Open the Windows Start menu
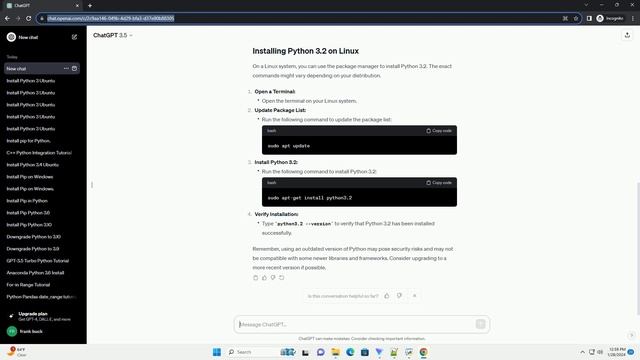 (x=217, y=352)
